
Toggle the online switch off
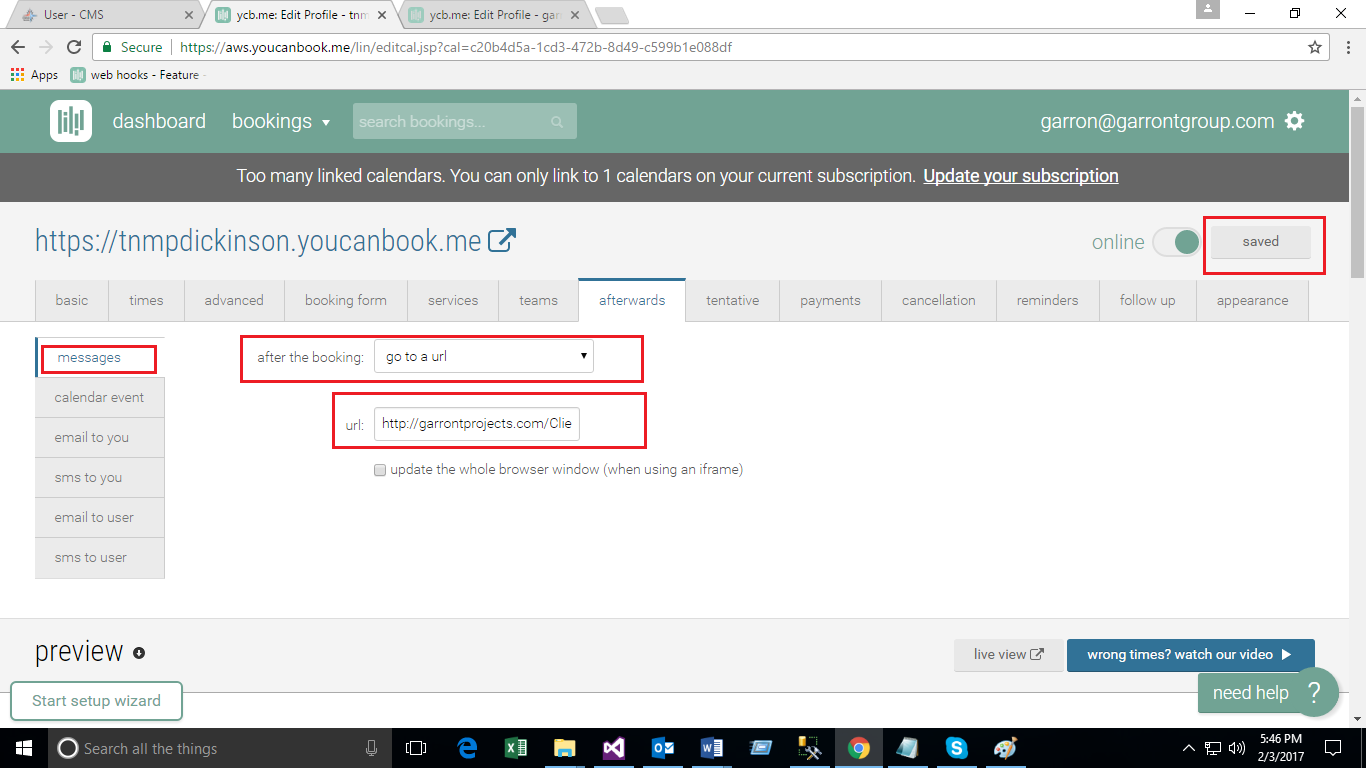pyautogui.click(x=1176, y=242)
